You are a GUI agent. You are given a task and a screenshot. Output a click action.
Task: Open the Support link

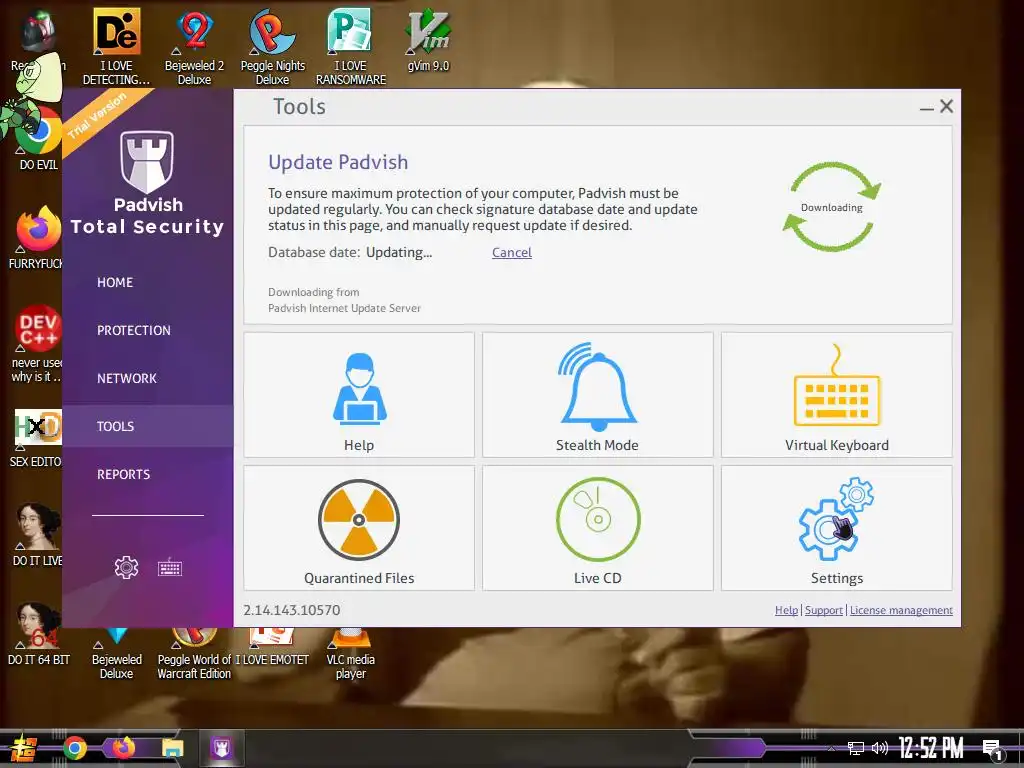824,610
